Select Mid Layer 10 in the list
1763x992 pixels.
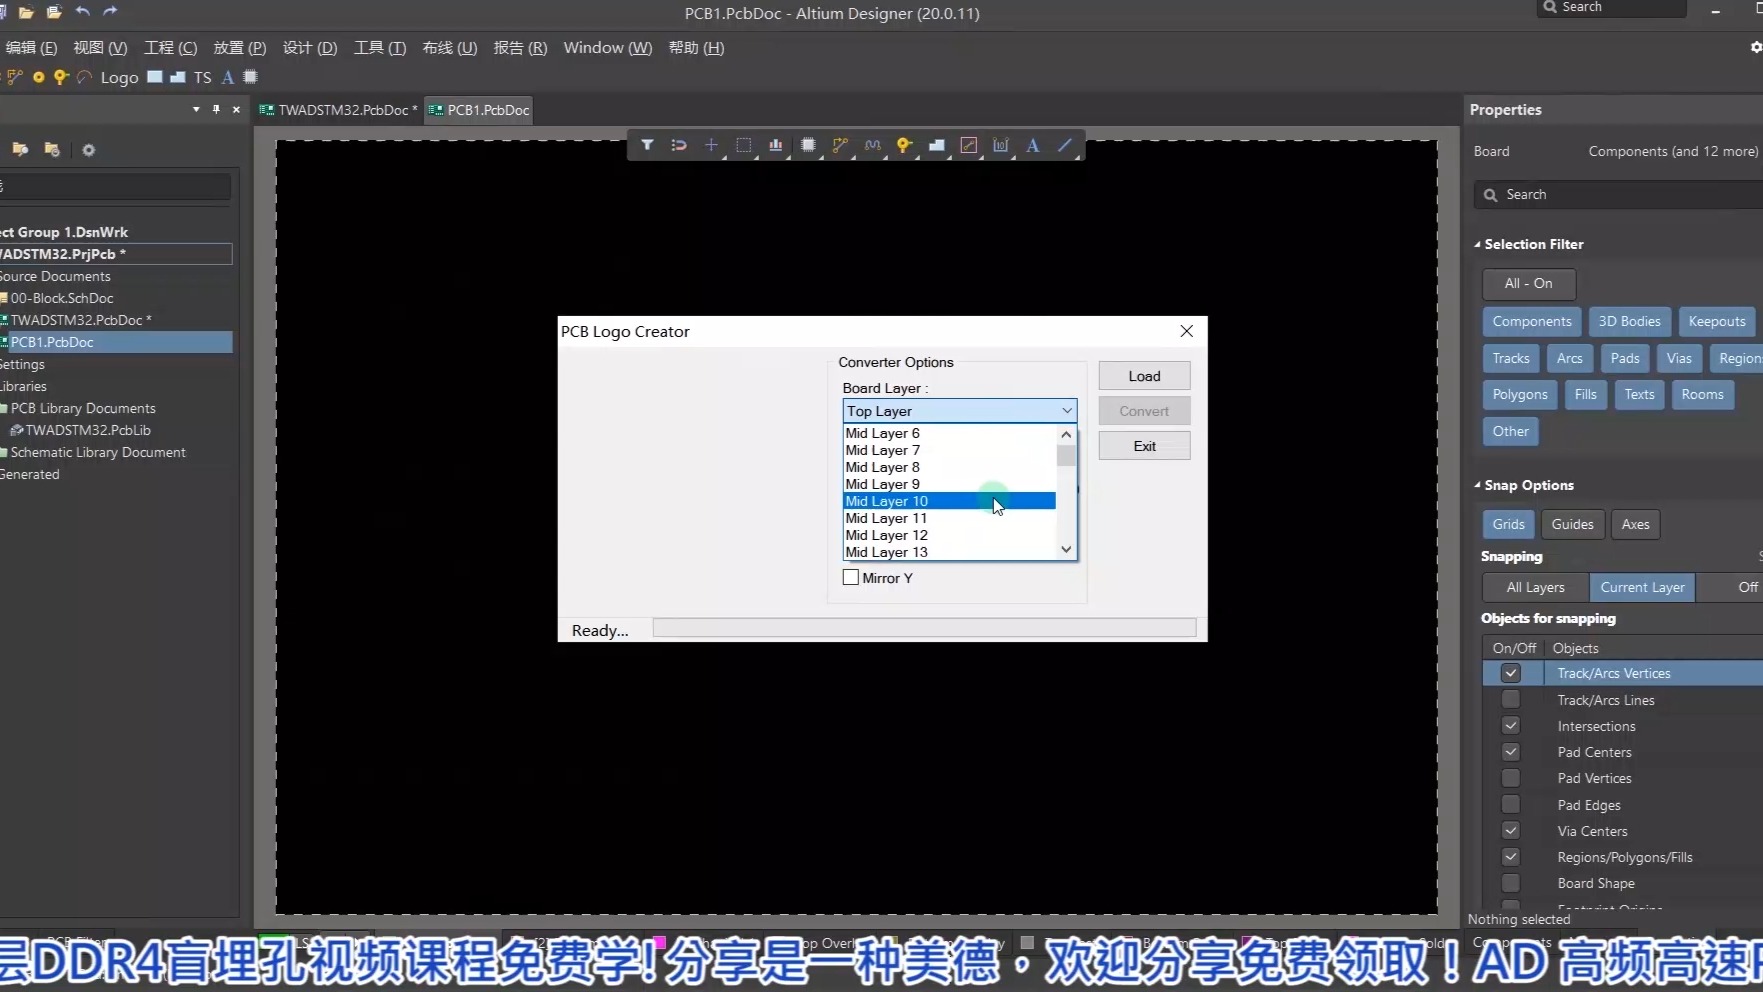(950, 501)
